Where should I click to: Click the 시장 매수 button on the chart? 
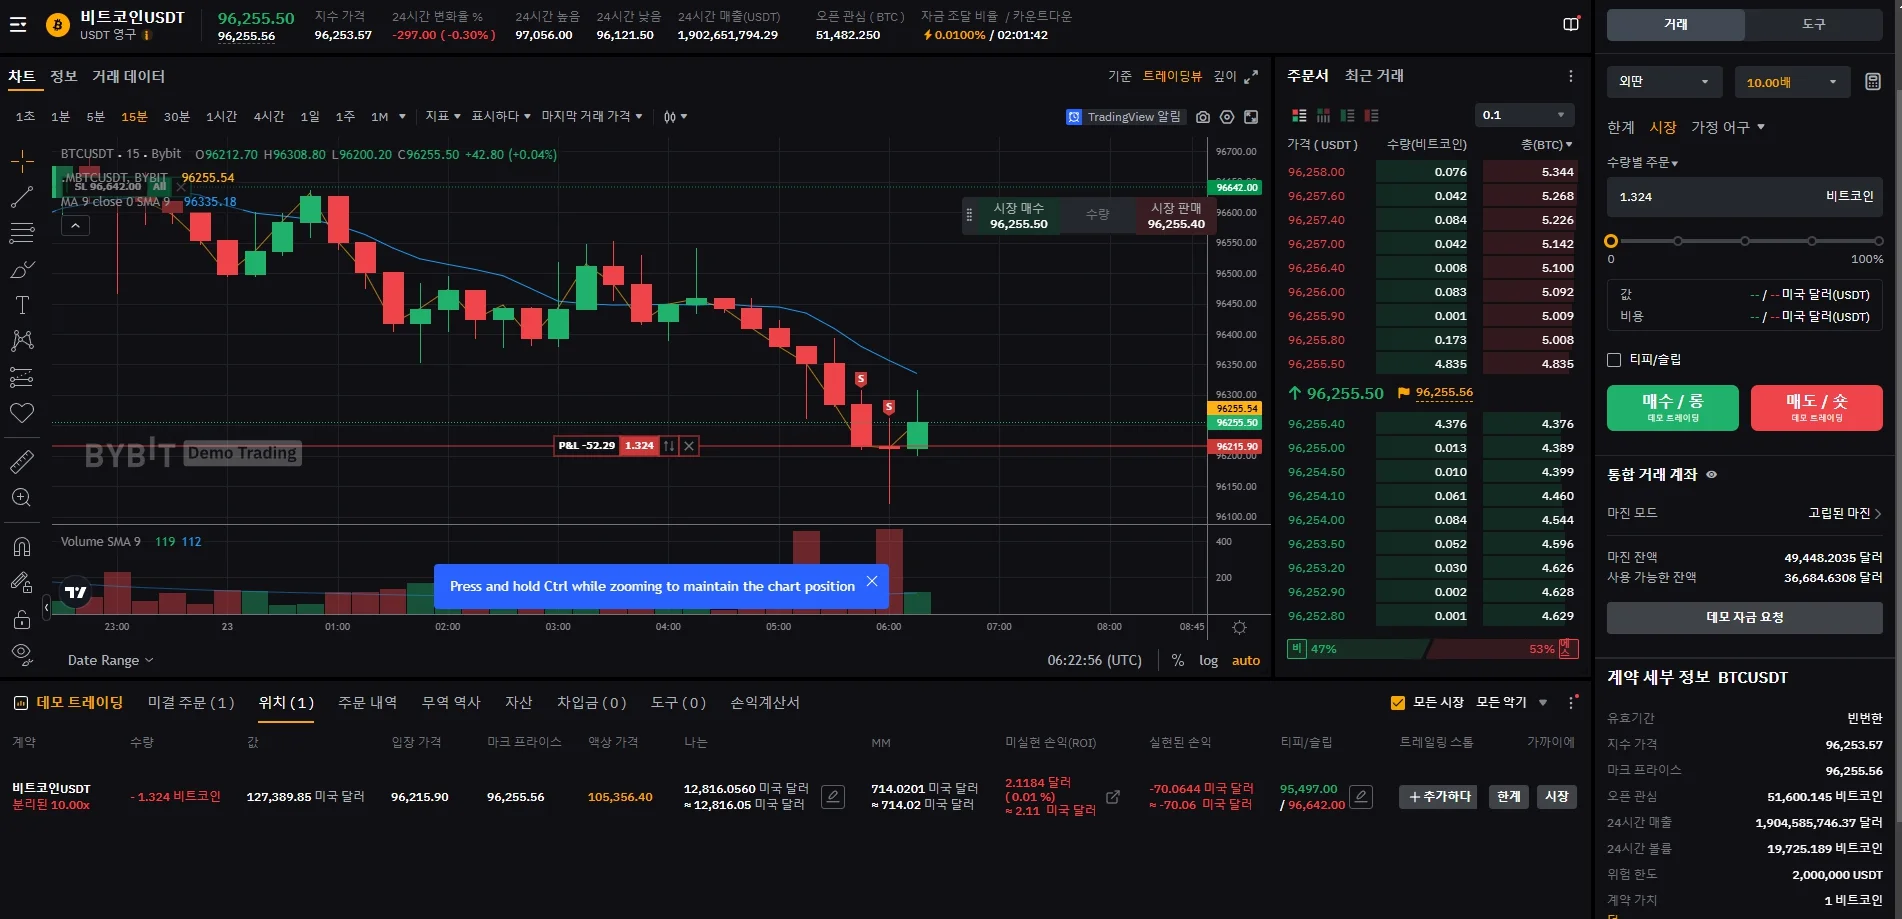[x=1019, y=216]
